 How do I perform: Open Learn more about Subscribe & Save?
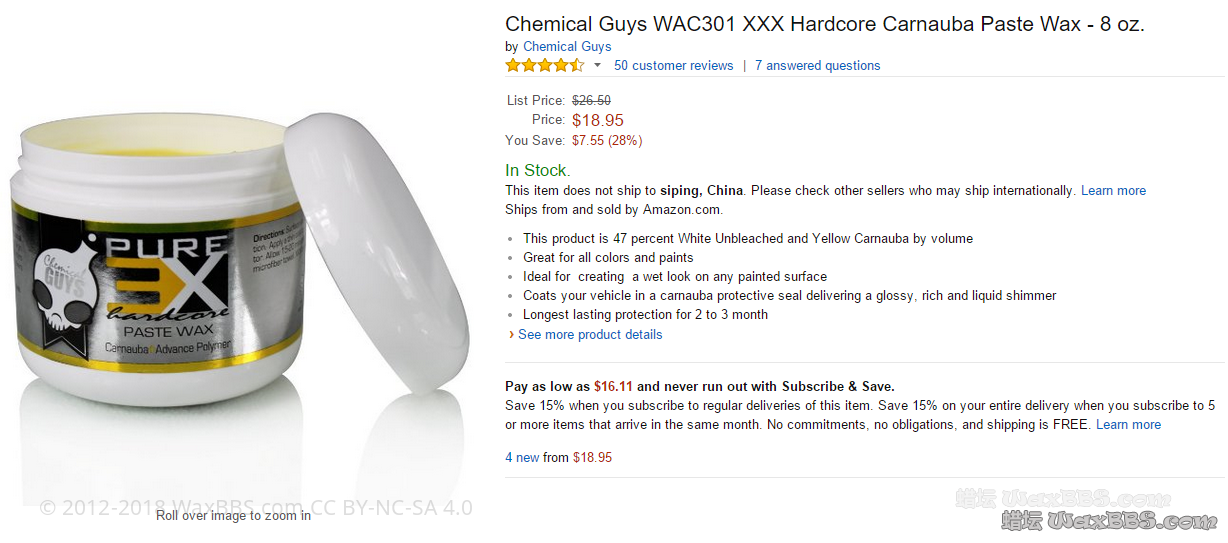pyautogui.click(x=1128, y=425)
